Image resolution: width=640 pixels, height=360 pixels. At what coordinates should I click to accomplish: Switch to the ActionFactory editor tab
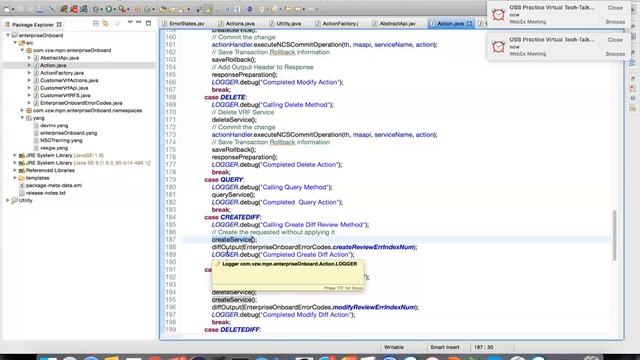click(x=337, y=24)
